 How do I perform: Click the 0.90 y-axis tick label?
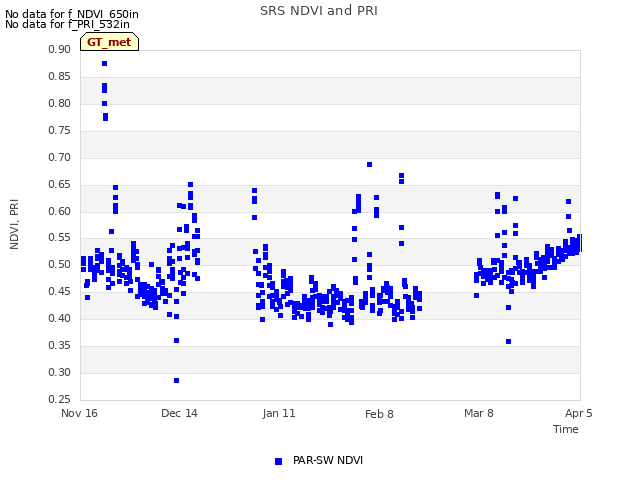coord(60,49)
